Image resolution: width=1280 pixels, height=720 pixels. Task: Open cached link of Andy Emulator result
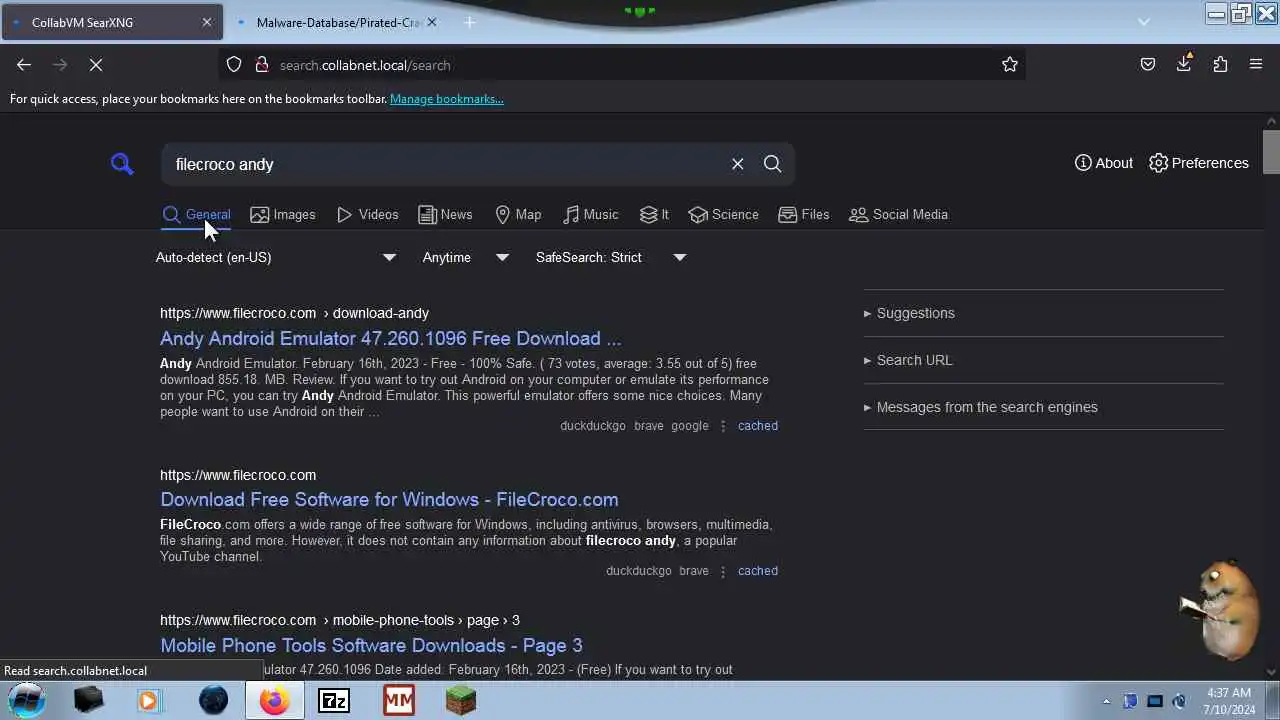coord(757,425)
